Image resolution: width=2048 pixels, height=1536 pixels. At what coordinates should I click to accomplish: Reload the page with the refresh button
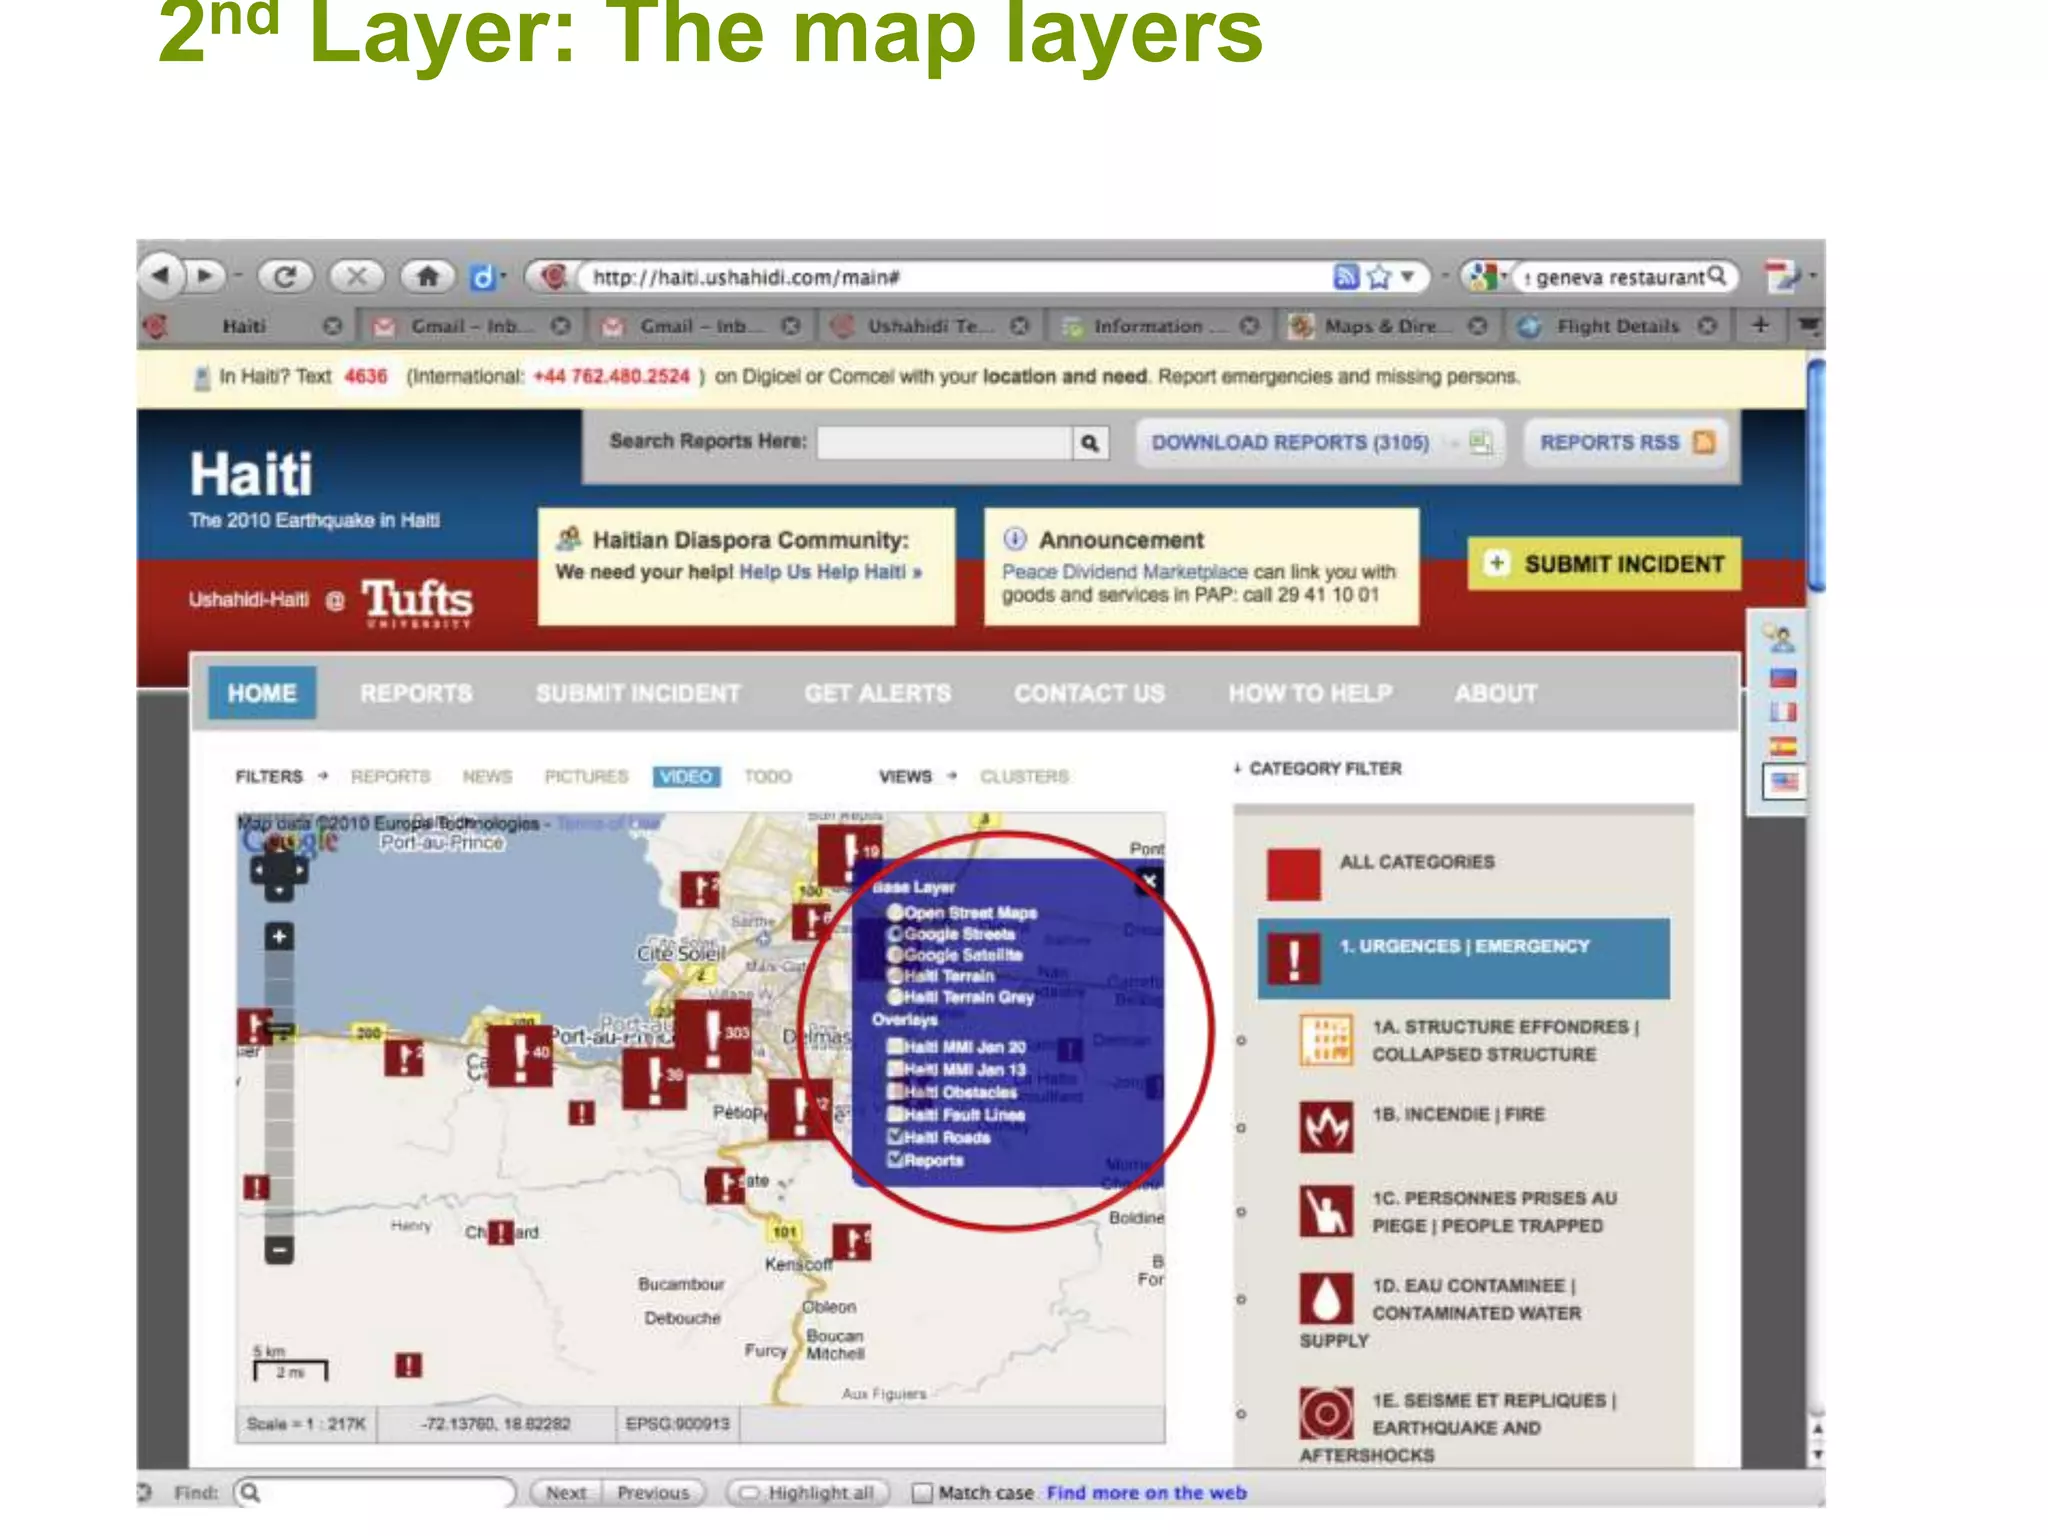click(286, 276)
